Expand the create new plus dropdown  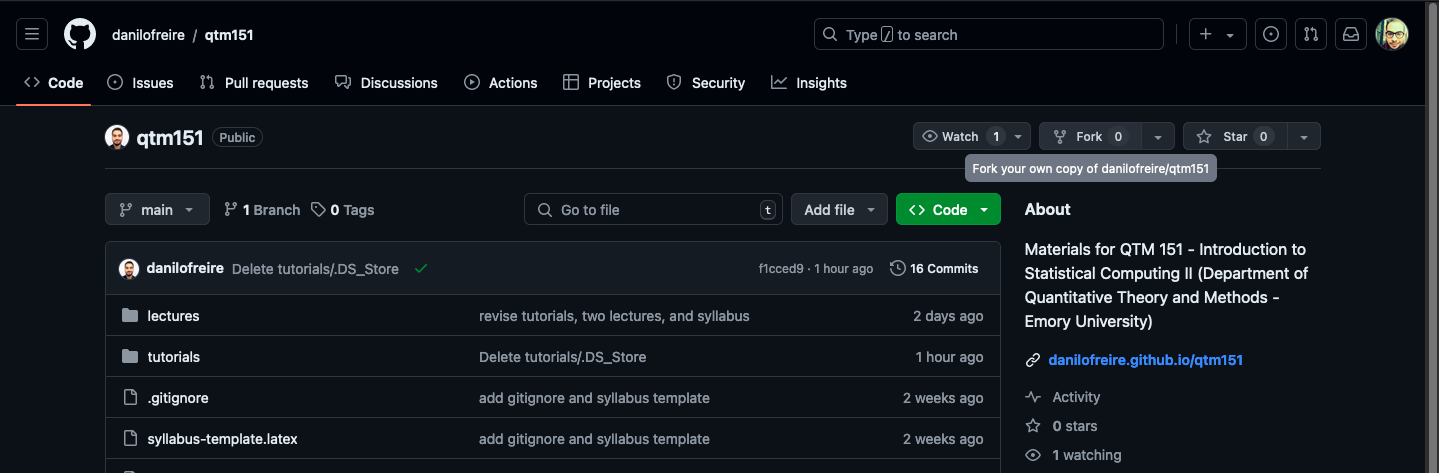pos(1216,35)
